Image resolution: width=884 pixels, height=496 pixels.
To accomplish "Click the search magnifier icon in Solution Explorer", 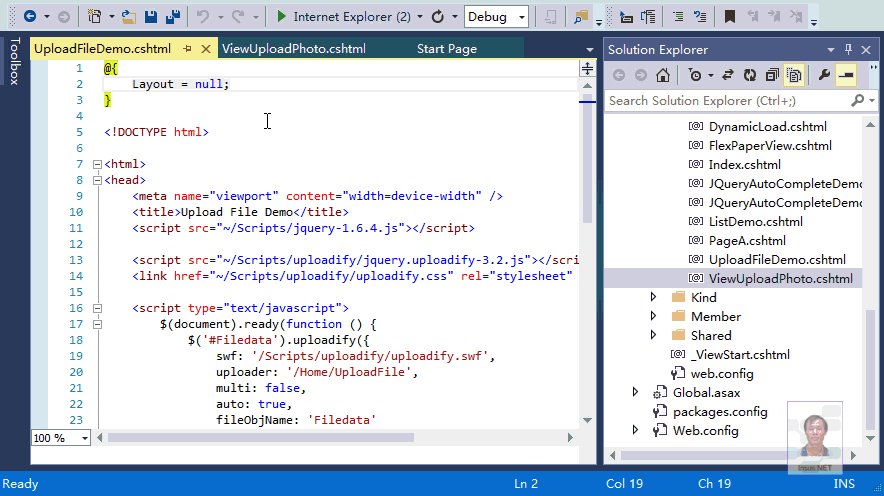I will 858,100.
